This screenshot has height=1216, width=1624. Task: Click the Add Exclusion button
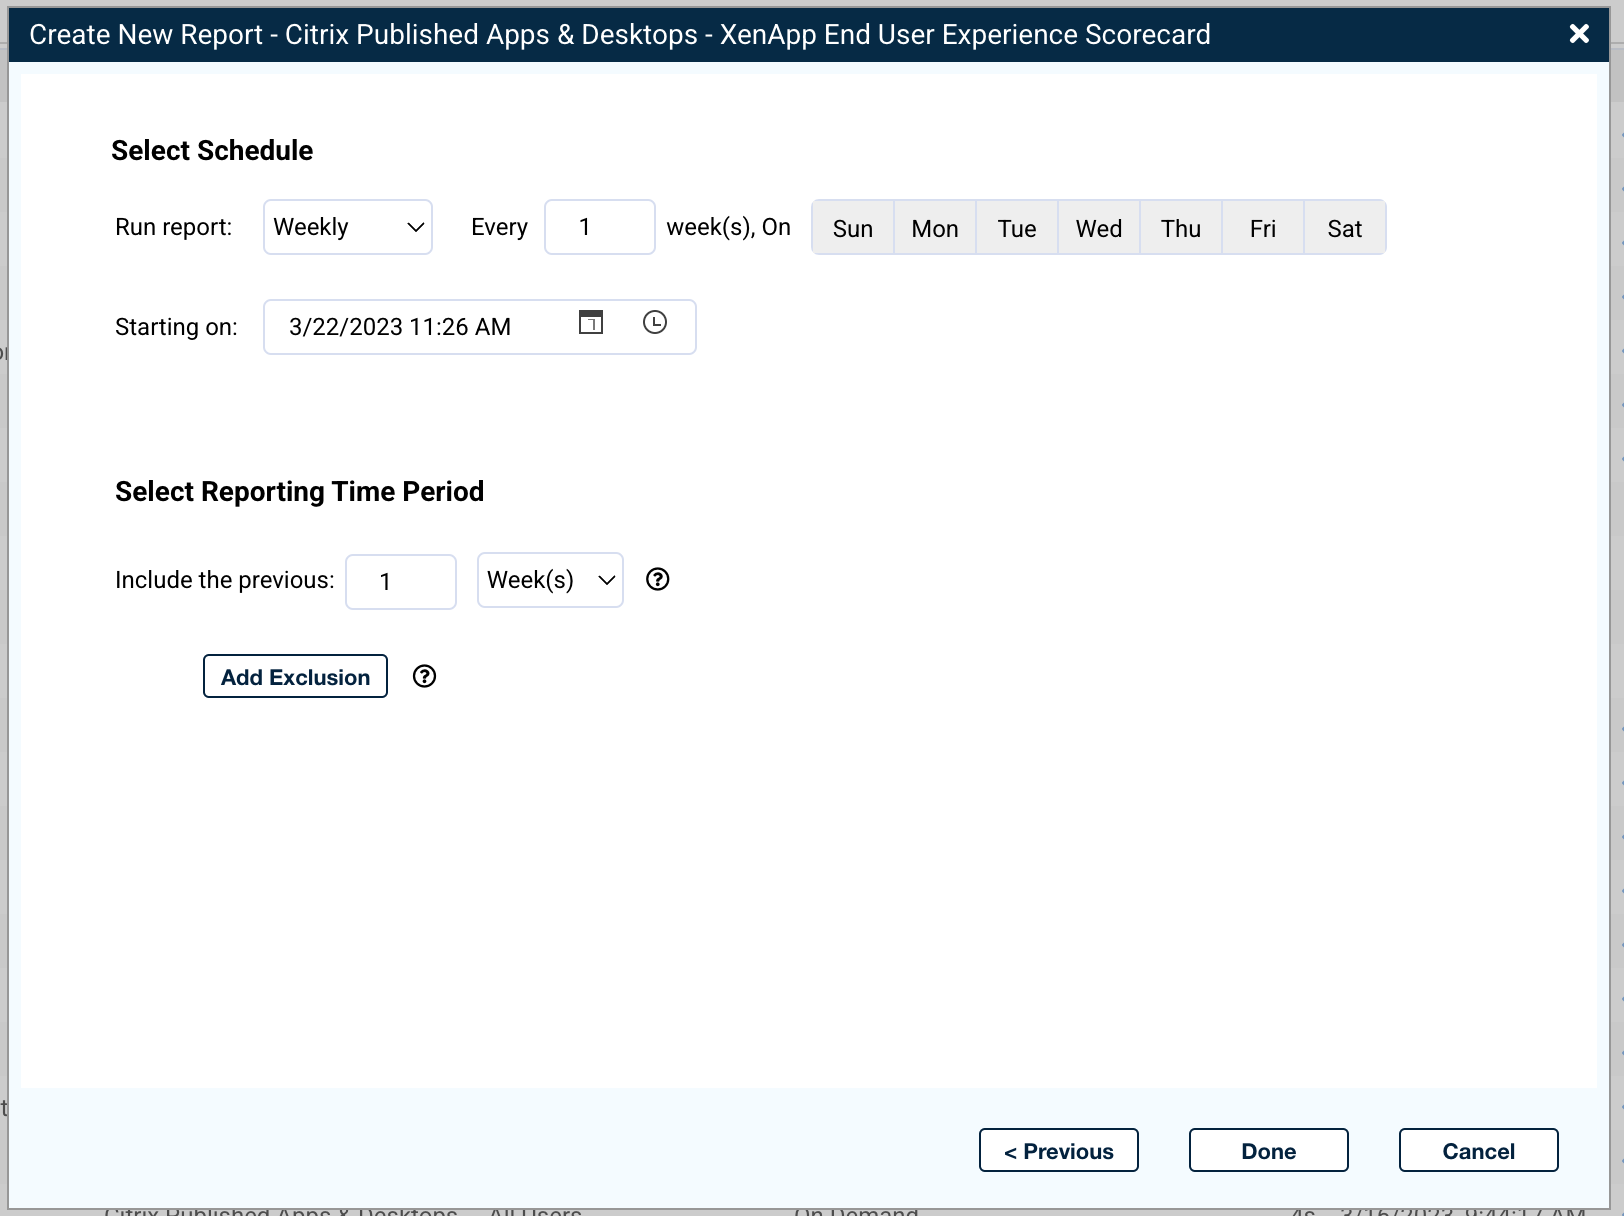point(295,676)
